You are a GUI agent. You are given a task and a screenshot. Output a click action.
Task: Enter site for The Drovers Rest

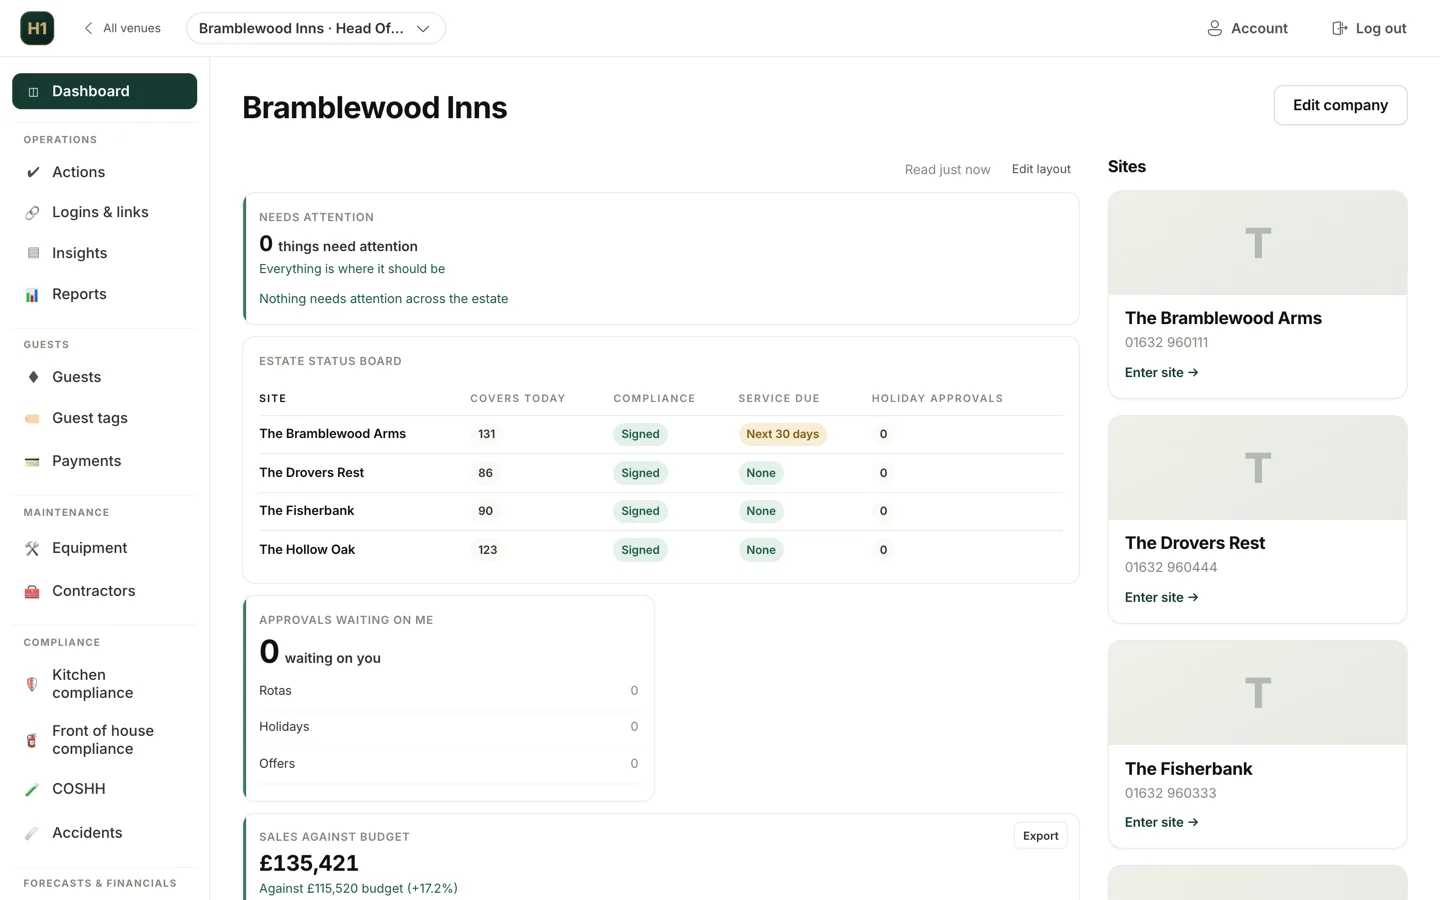tap(1161, 597)
